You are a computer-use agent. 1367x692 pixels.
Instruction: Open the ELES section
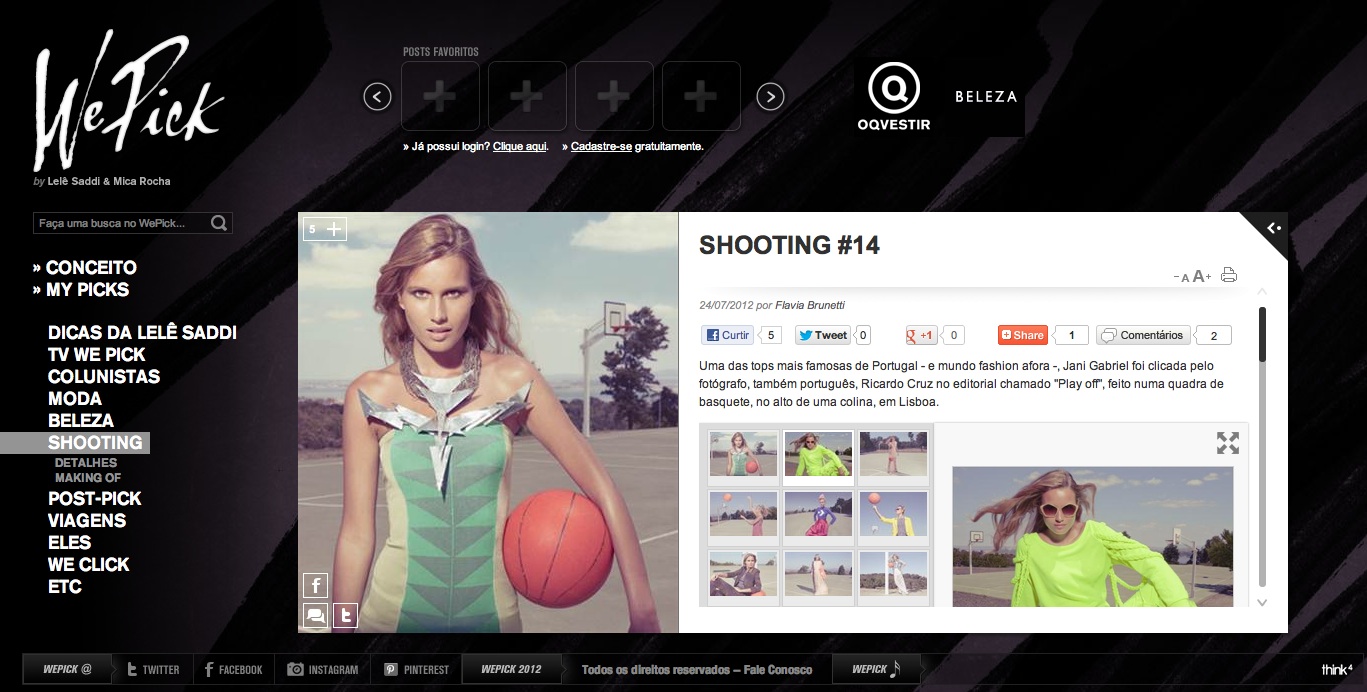70,543
